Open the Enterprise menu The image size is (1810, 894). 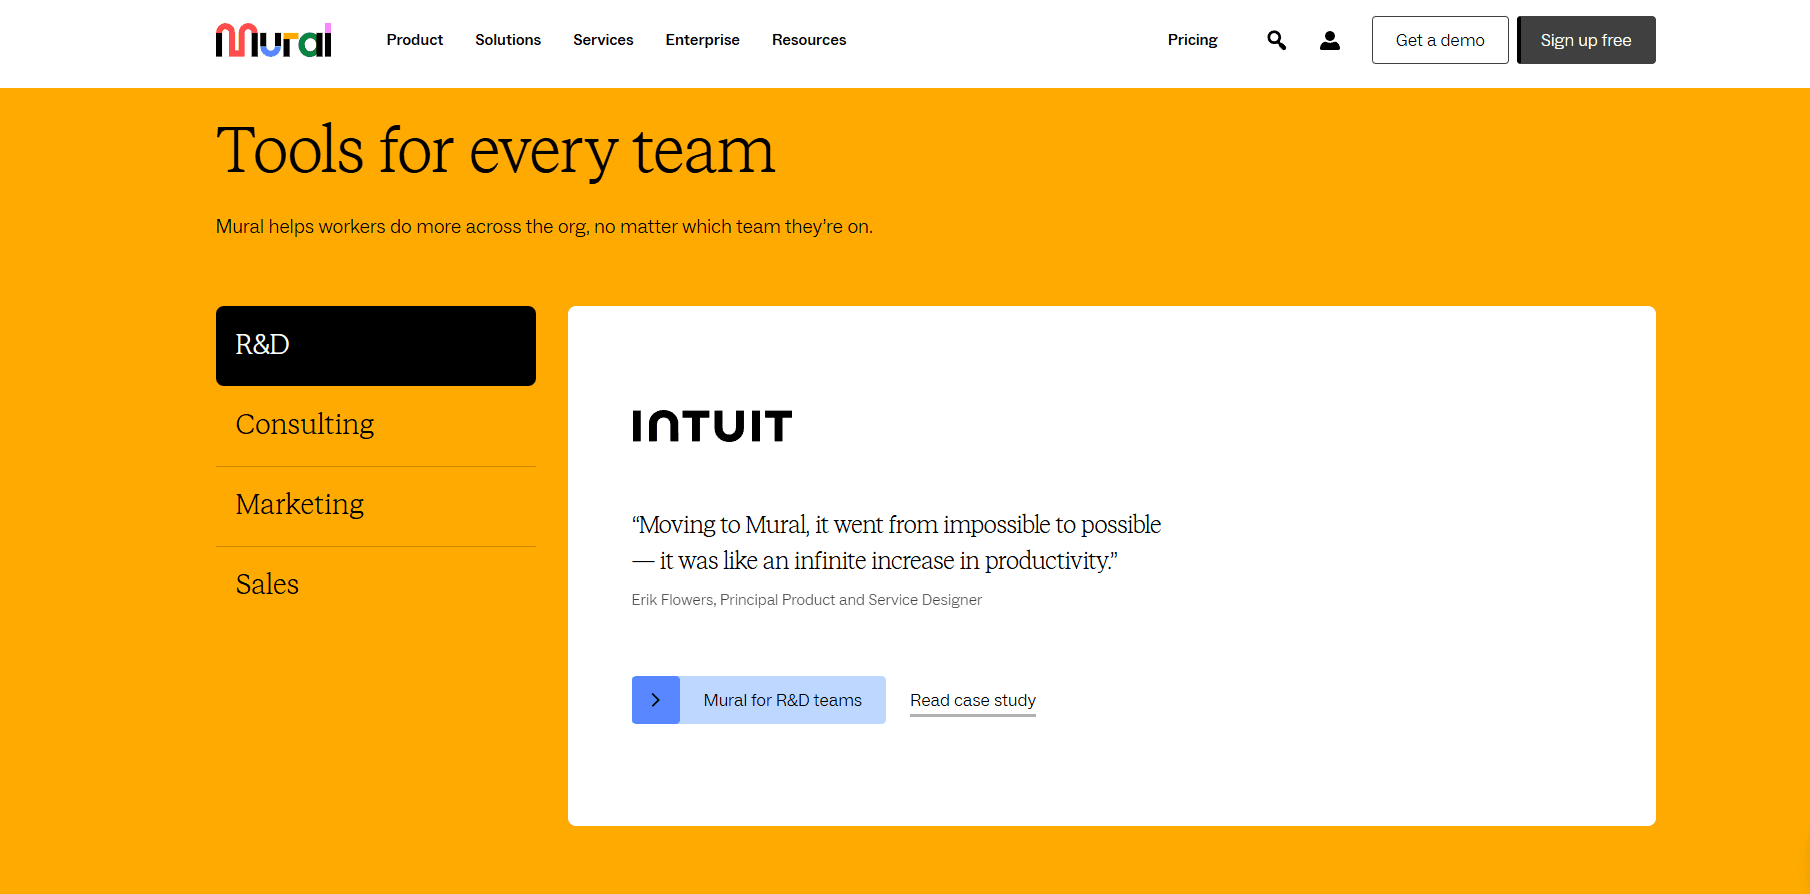pos(702,40)
